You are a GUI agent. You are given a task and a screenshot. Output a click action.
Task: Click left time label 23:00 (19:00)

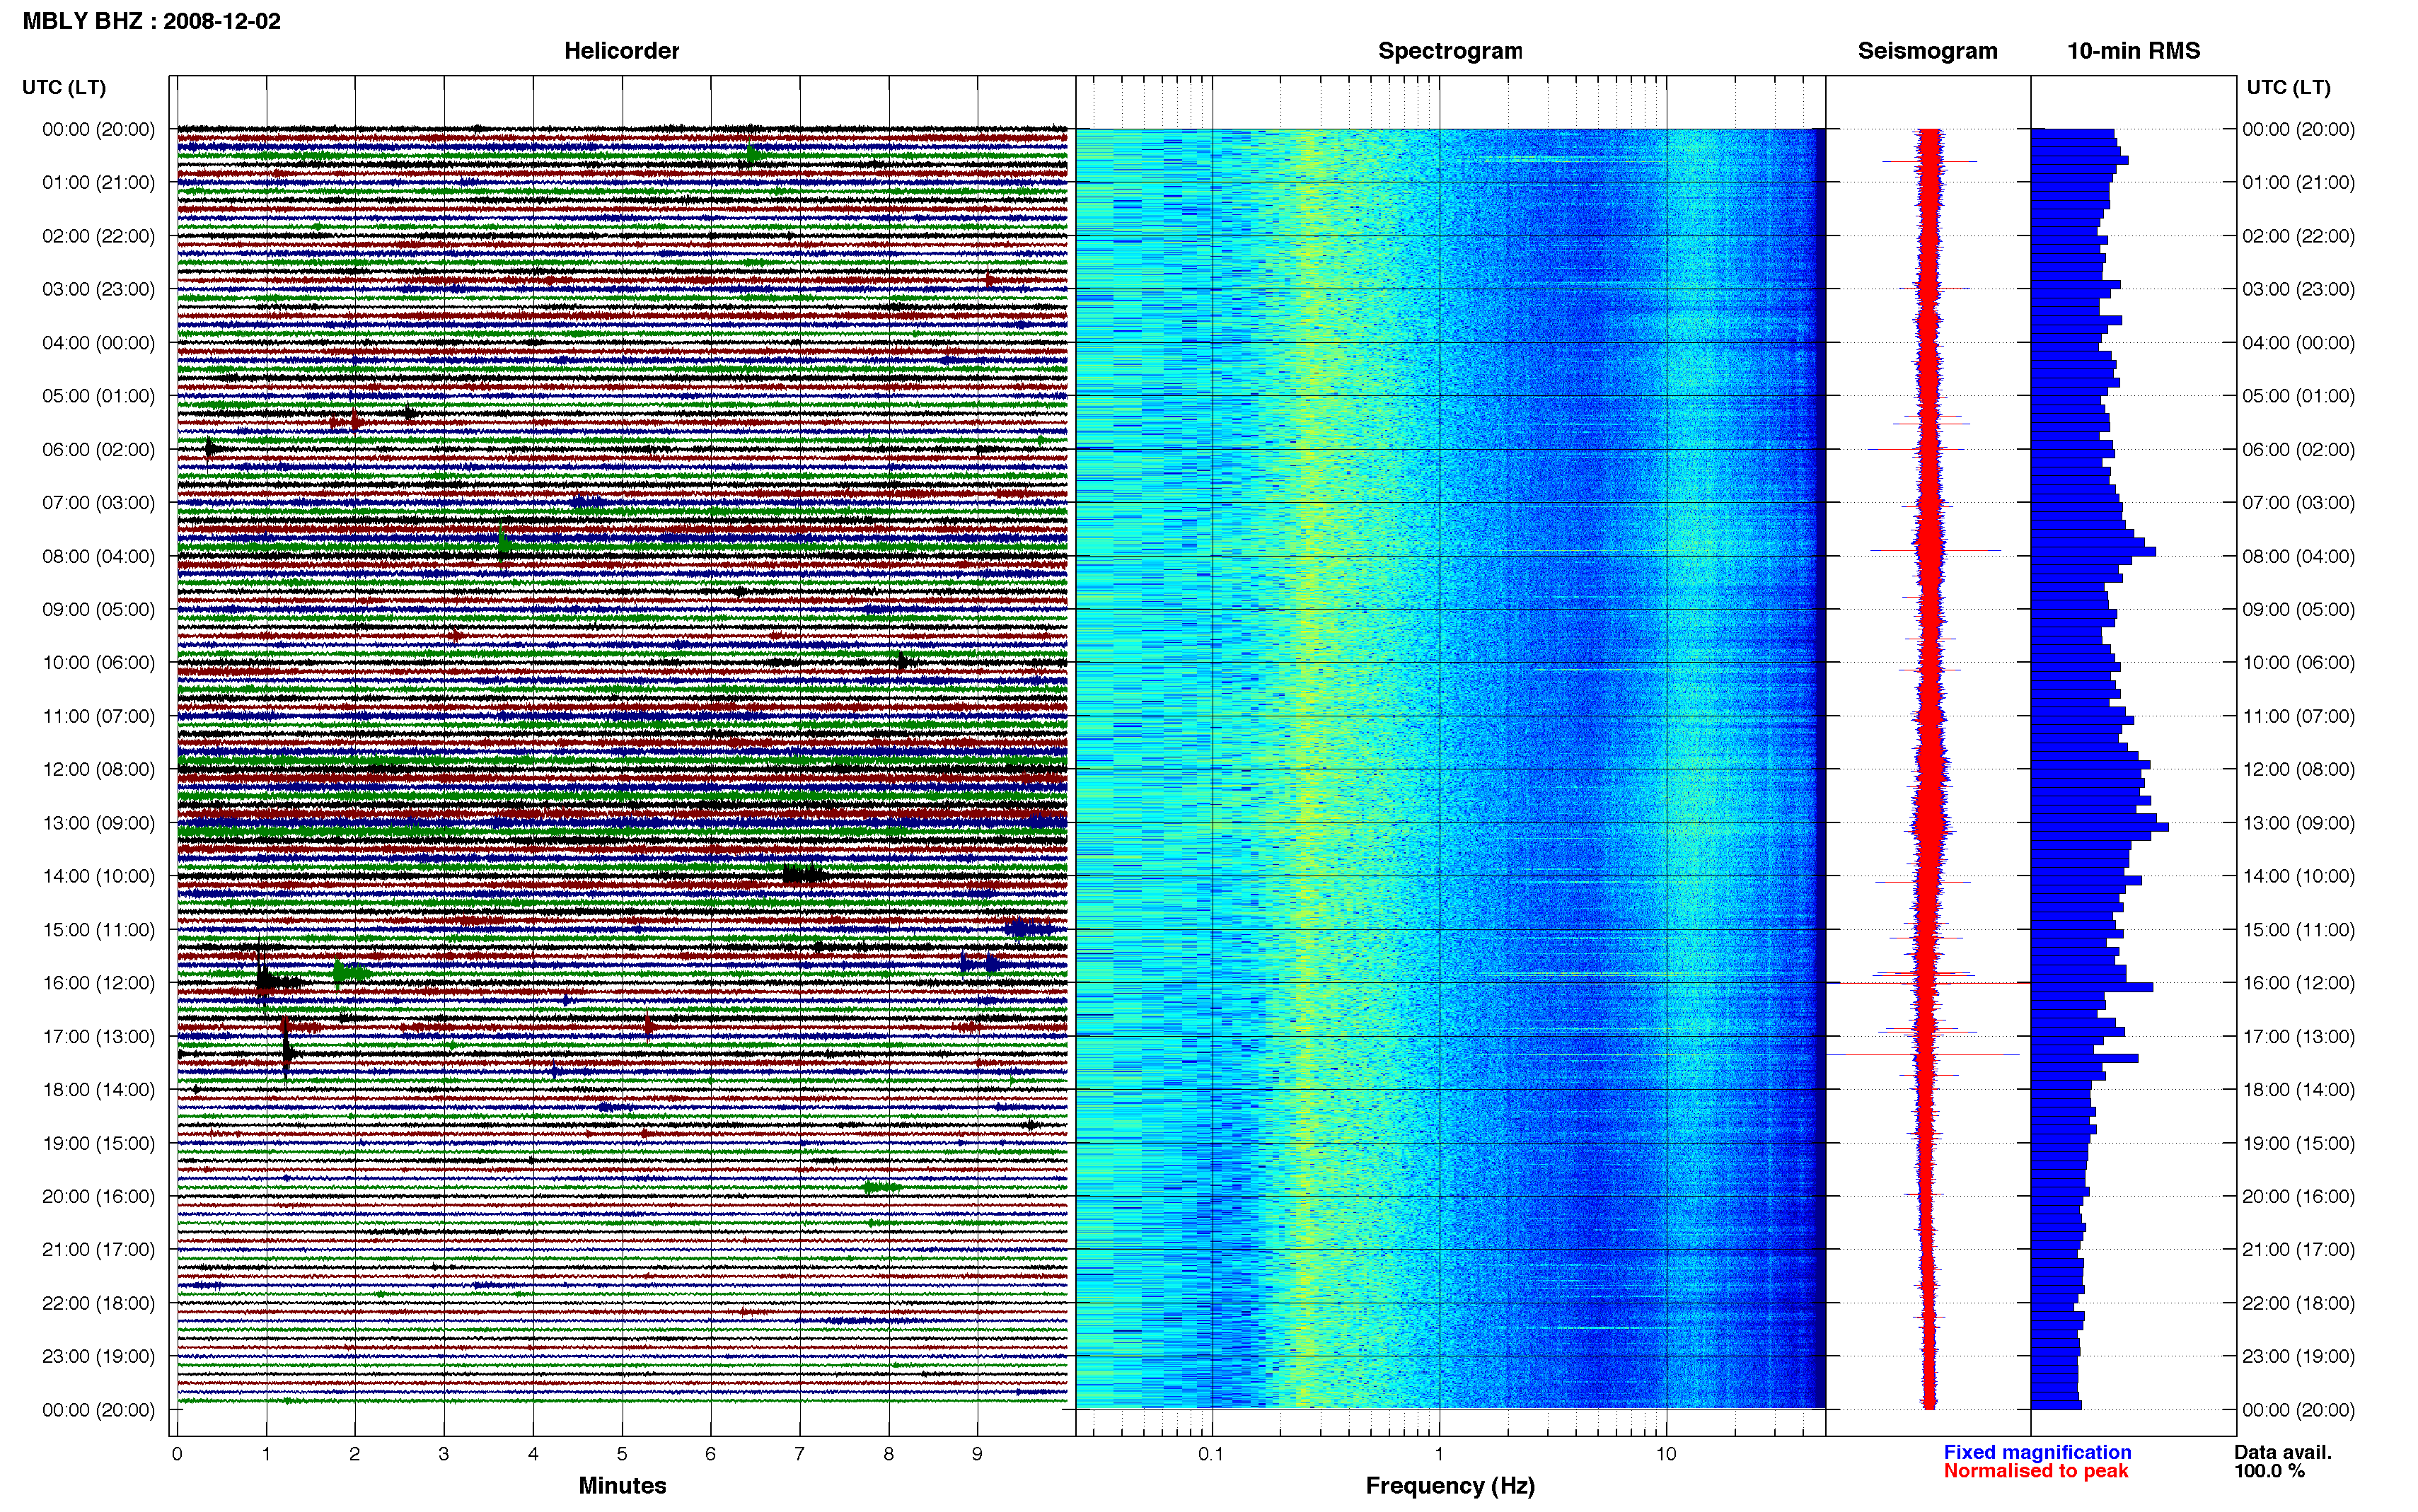click(98, 1356)
